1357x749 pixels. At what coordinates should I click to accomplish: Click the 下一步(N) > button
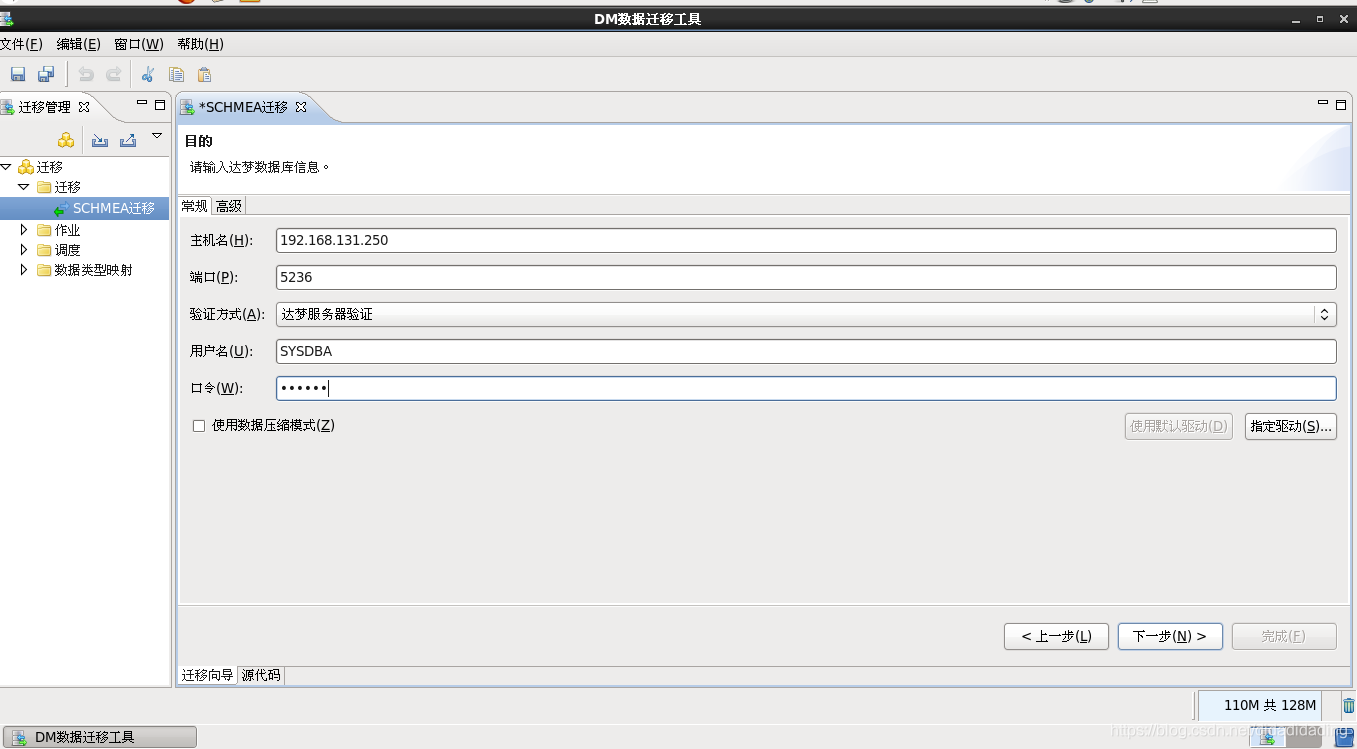tap(1170, 636)
